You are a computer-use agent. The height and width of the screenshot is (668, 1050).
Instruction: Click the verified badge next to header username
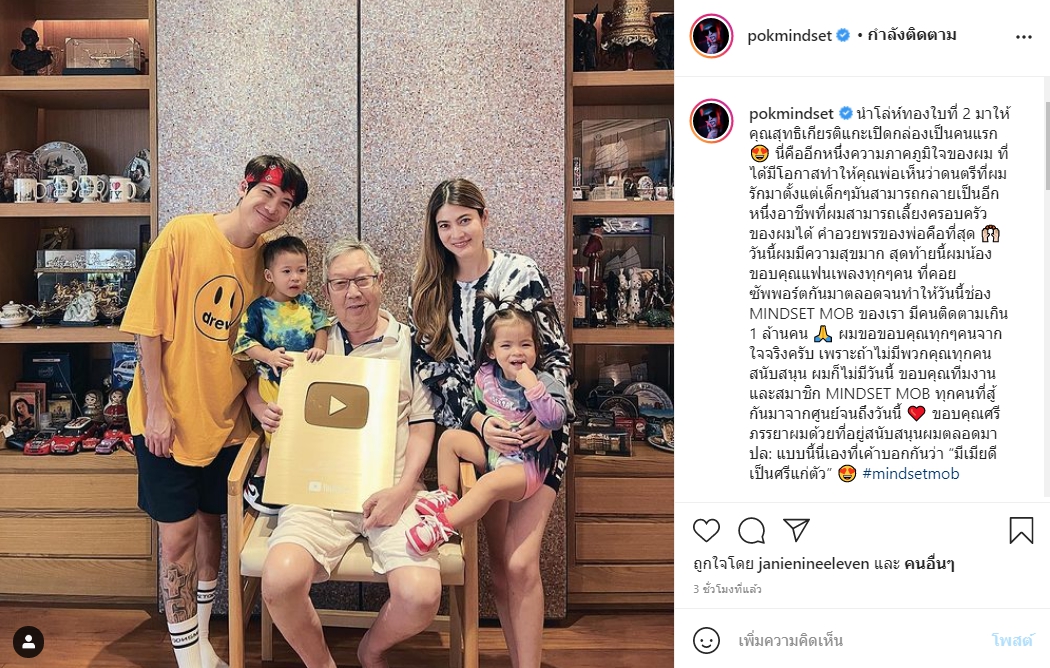(844, 35)
